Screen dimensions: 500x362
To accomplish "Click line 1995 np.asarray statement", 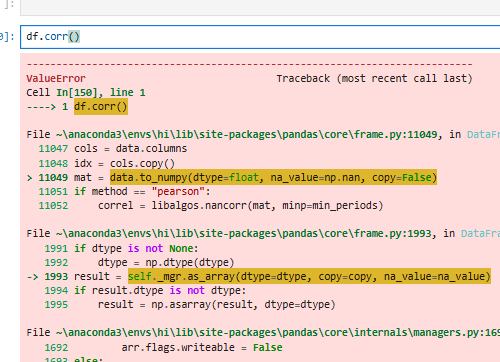I will click(x=190, y=305).
